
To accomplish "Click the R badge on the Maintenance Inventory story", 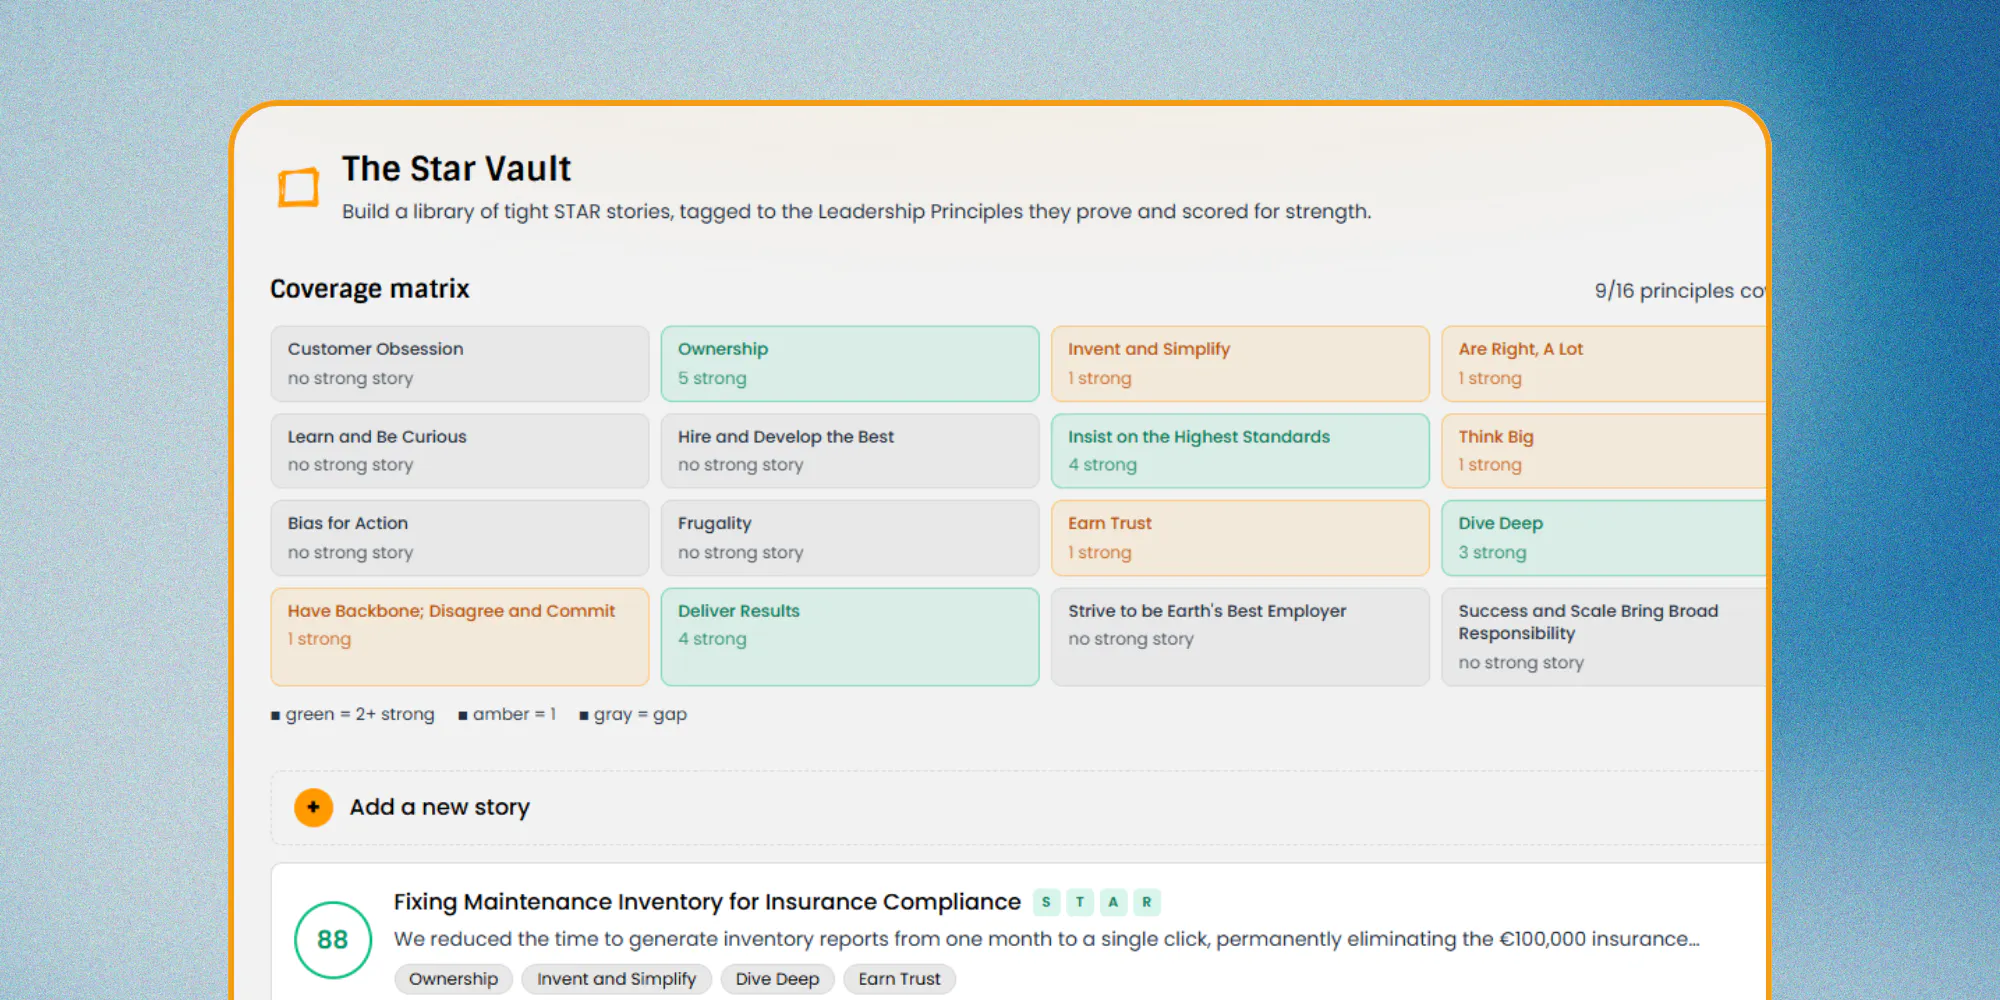I will coord(1147,902).
